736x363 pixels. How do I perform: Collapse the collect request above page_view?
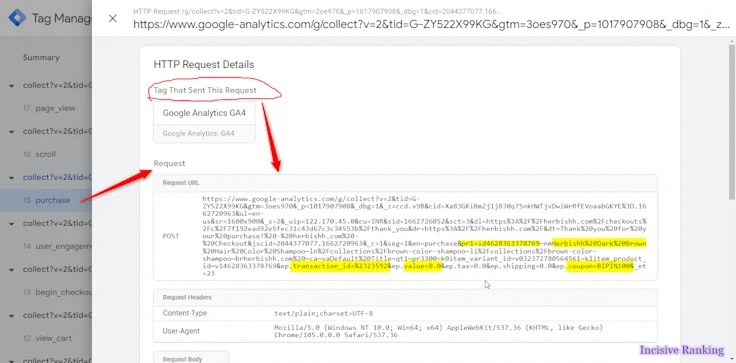tap(11, 85)
